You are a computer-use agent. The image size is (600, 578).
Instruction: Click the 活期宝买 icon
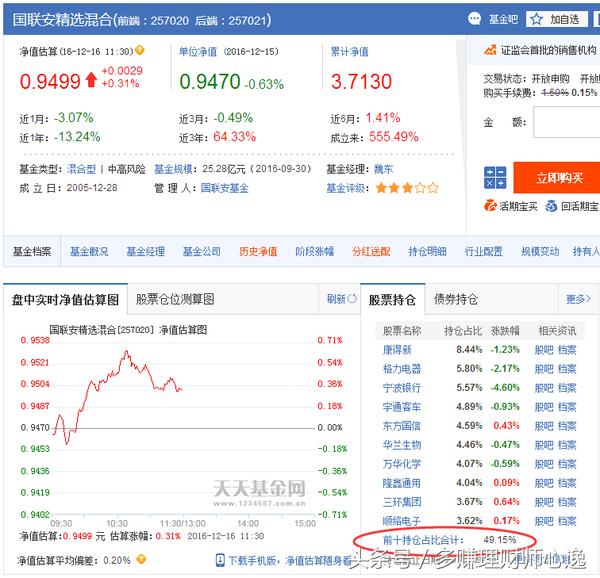[490, 206]
